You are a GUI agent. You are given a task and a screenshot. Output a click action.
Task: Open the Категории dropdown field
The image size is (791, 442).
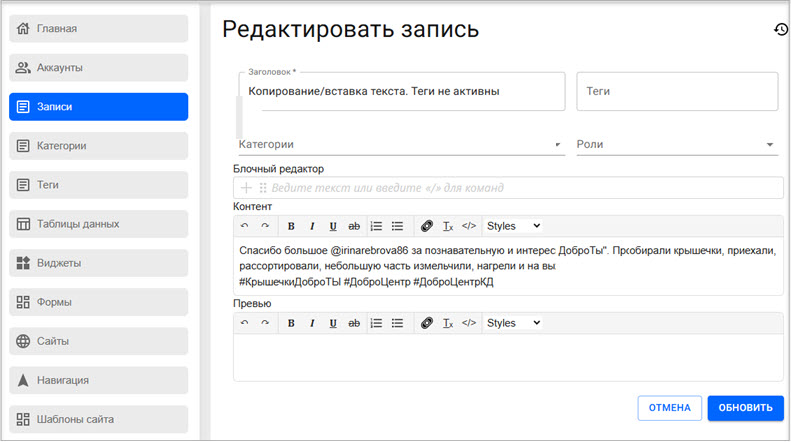click(x=401, y=145)
